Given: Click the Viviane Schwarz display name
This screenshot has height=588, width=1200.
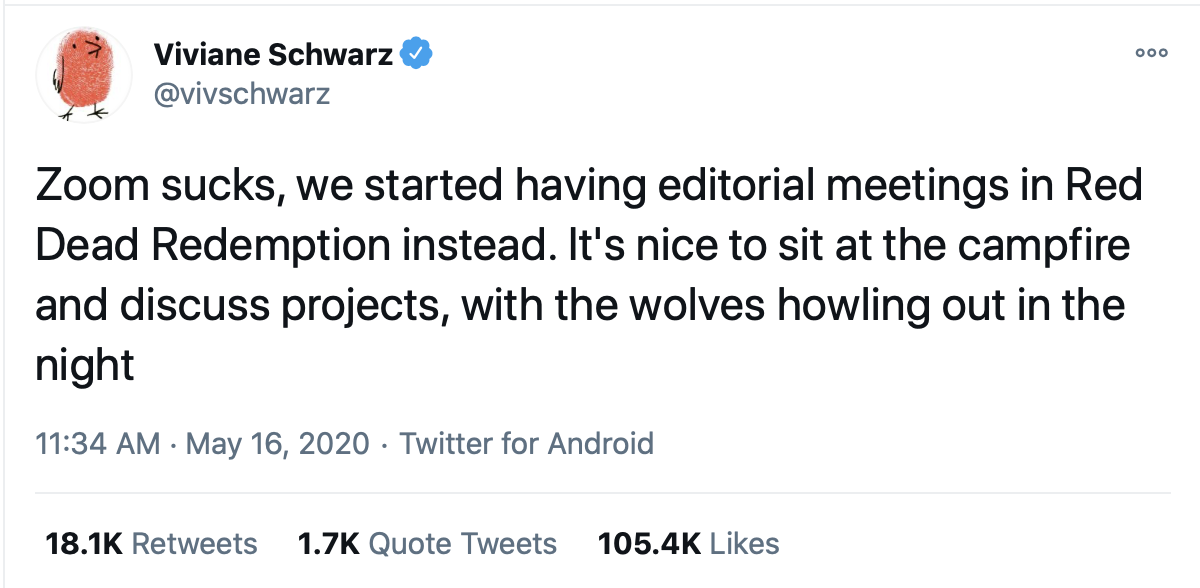Looking at the screenshot, I should click(x=273, y=55).
